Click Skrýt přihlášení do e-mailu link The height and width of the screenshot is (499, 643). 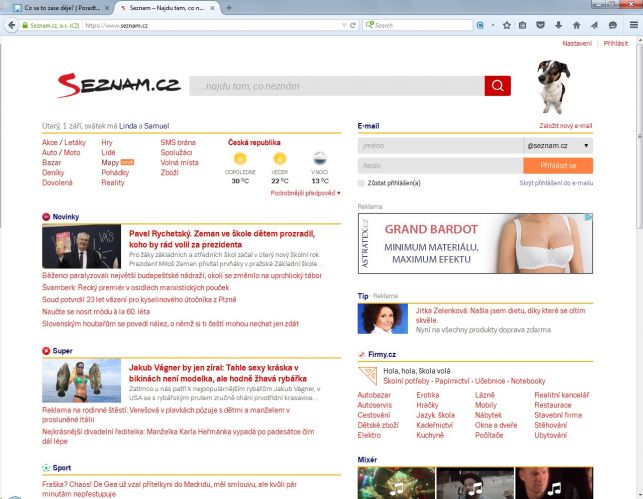pos(556,183)
